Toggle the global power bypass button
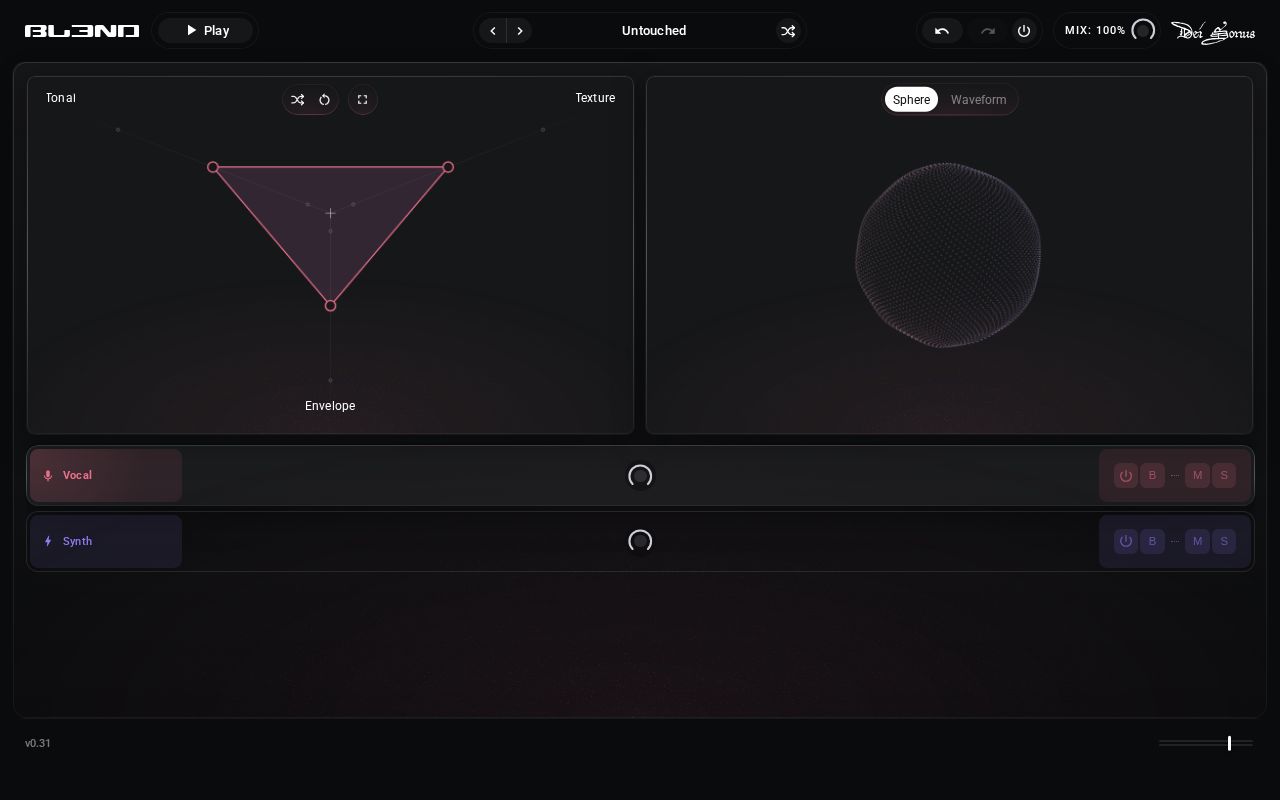The image size is (1280, 800). coord(1024,31)
